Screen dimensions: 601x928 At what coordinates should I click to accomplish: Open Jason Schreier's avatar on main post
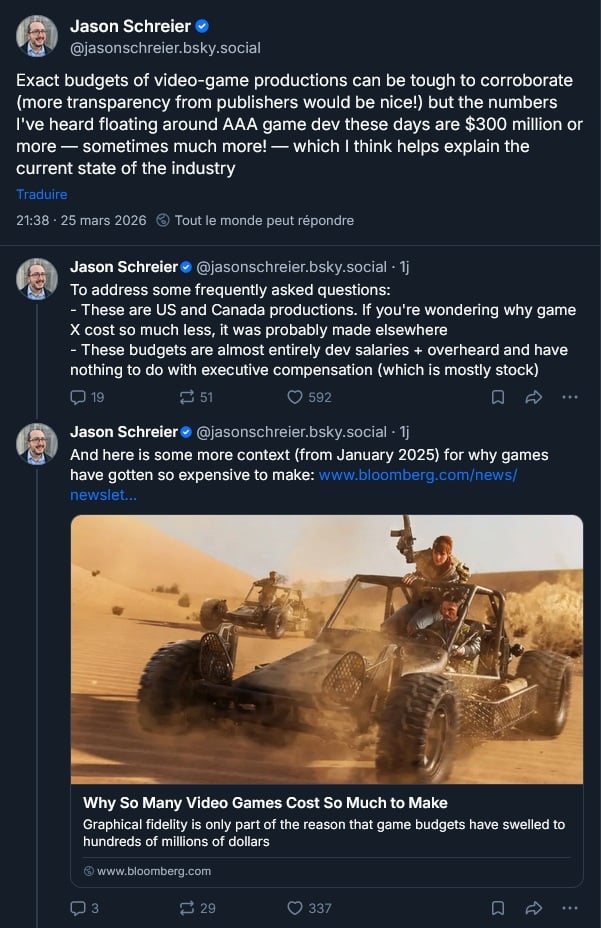[37, 36]
